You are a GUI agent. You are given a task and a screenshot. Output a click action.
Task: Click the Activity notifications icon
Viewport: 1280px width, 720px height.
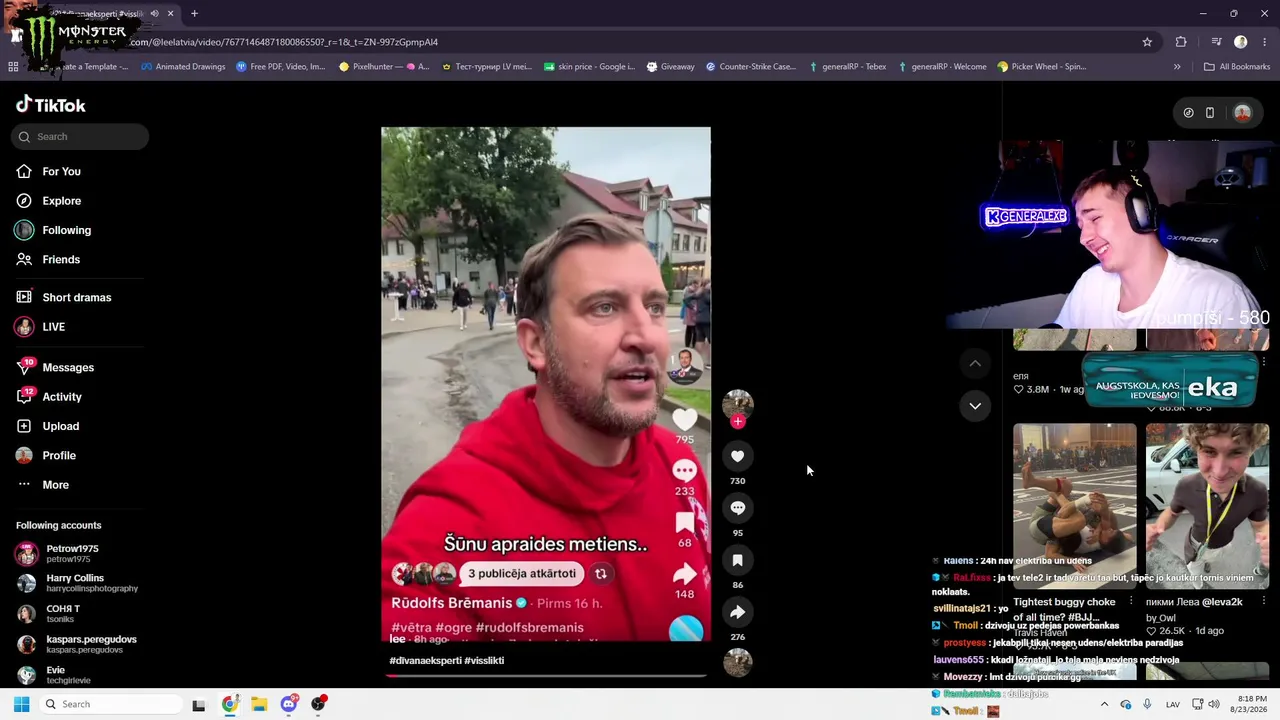click(24, 397)
